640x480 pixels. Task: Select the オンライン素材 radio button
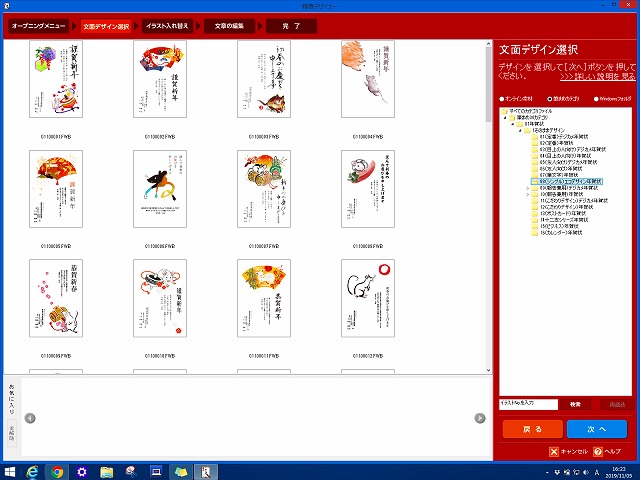pyautogui.click(x=502, y=99)
